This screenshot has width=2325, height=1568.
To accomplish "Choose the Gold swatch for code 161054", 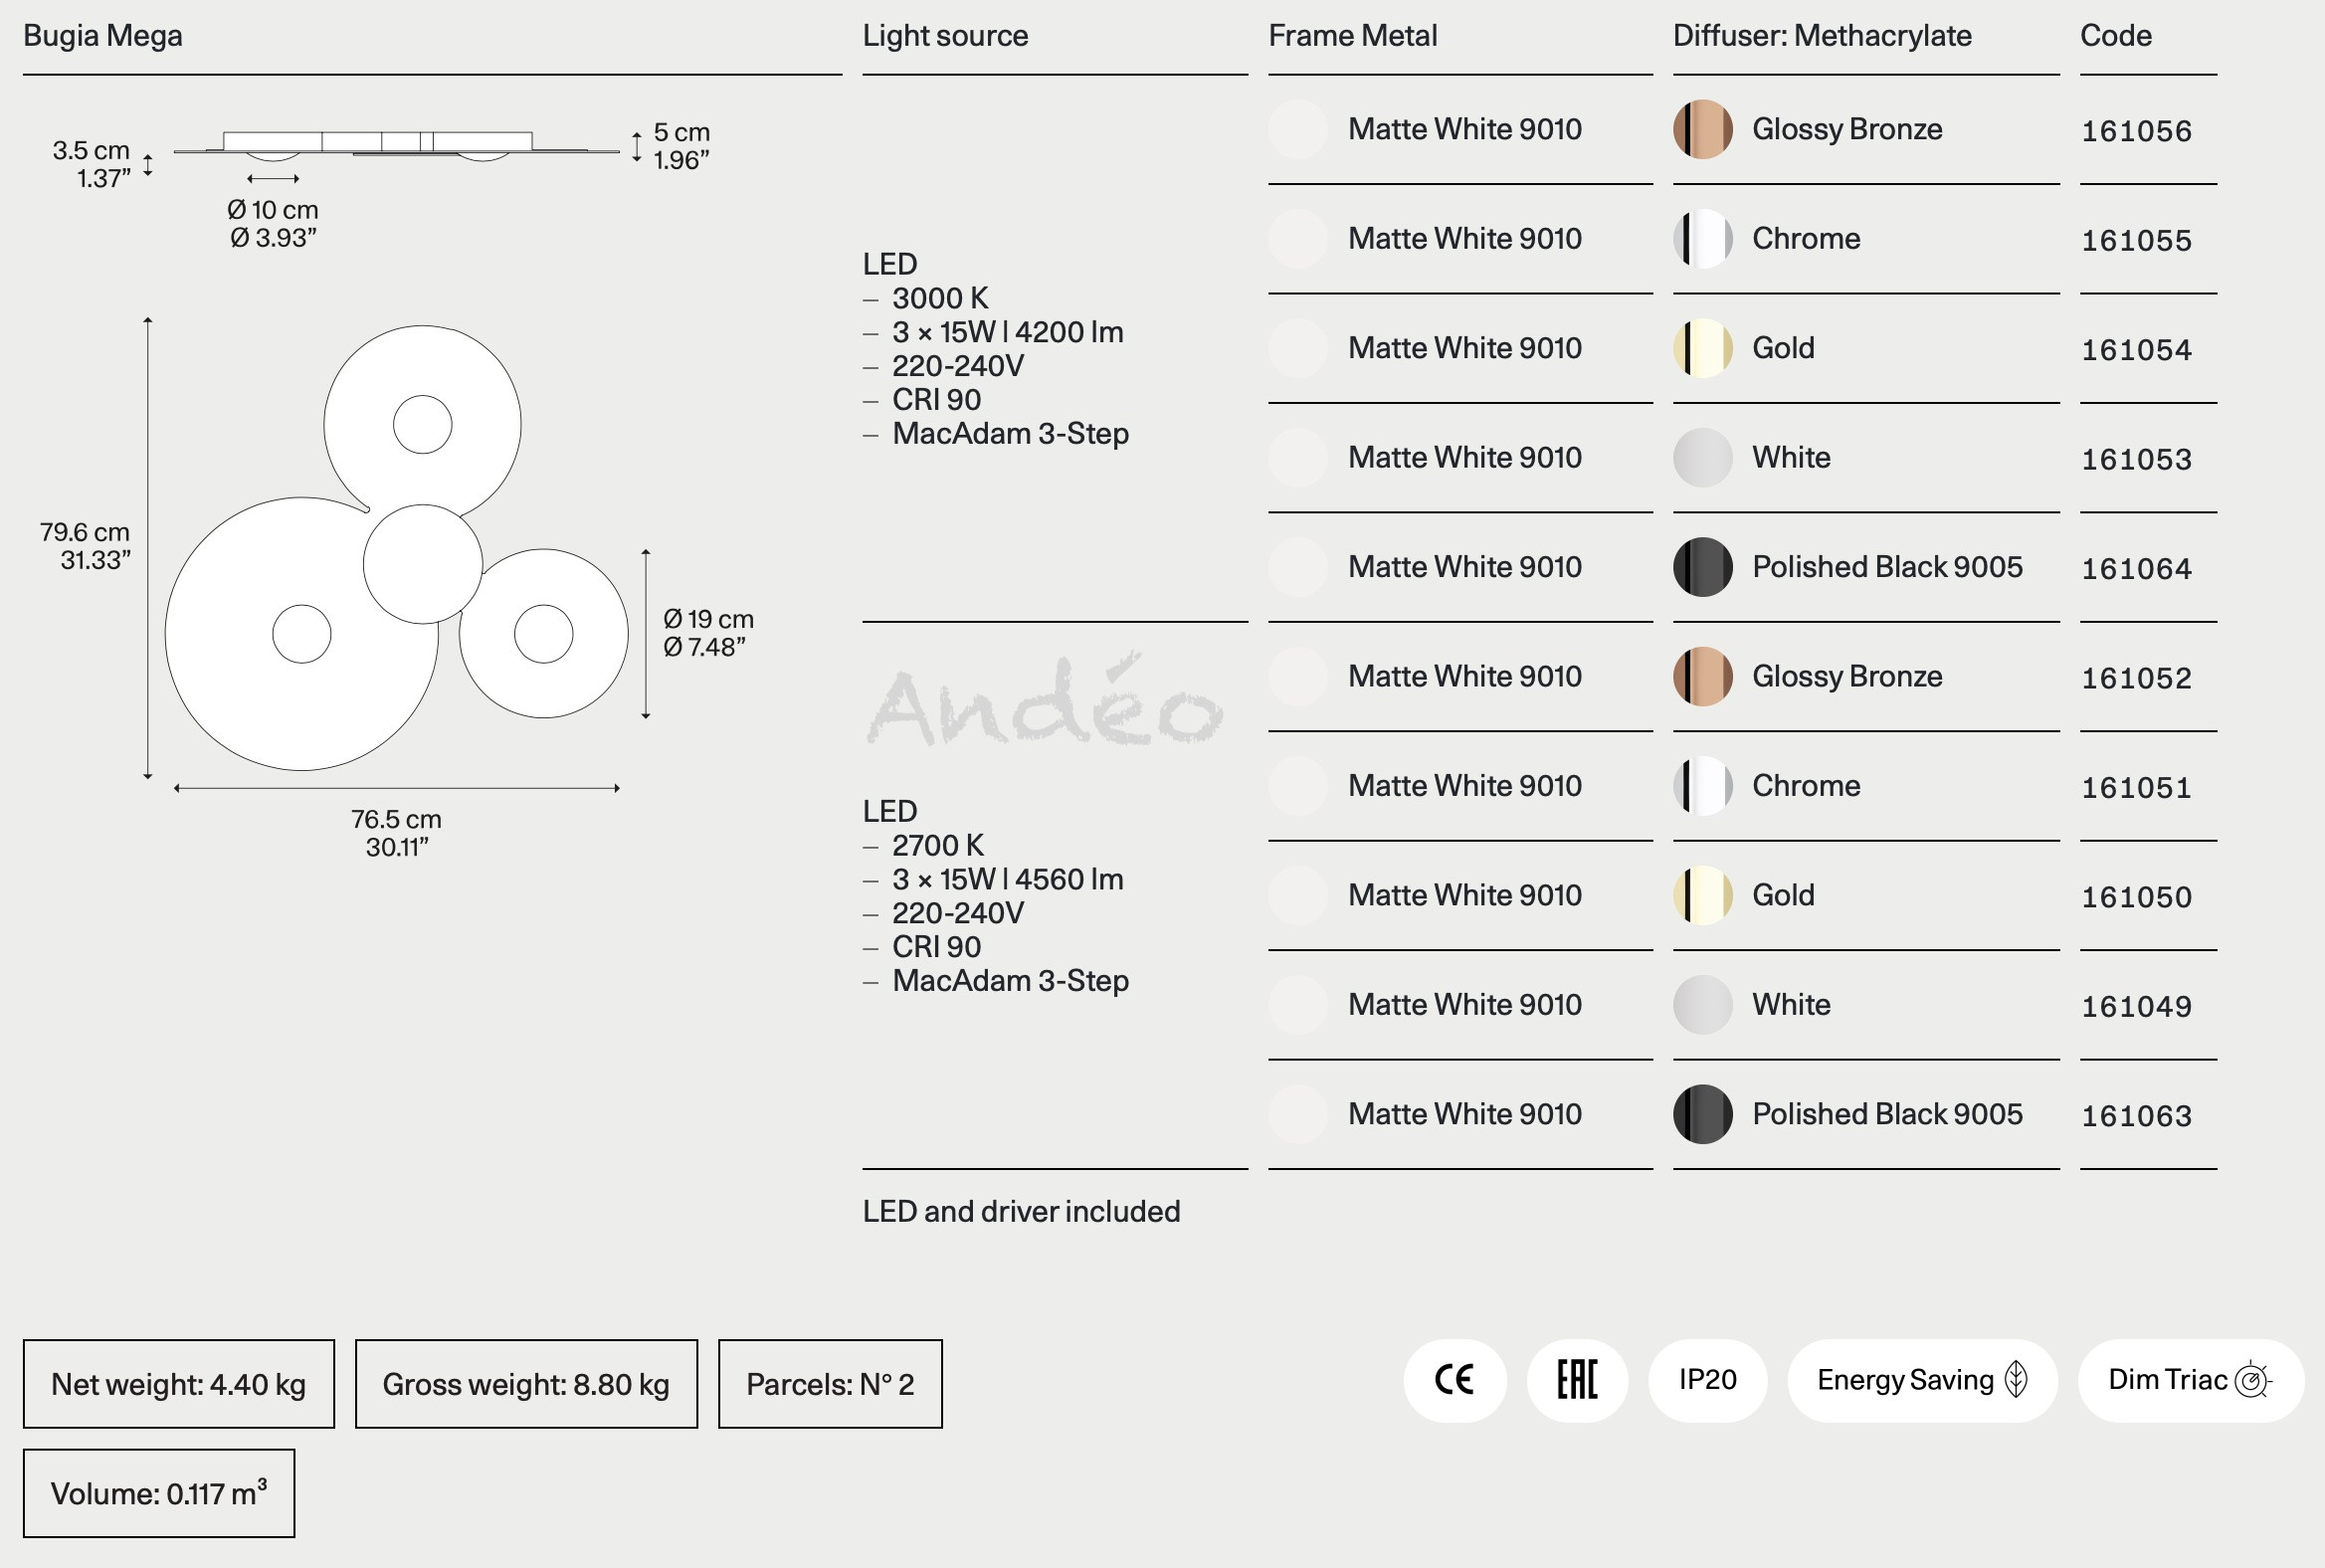I will 1702,348.
